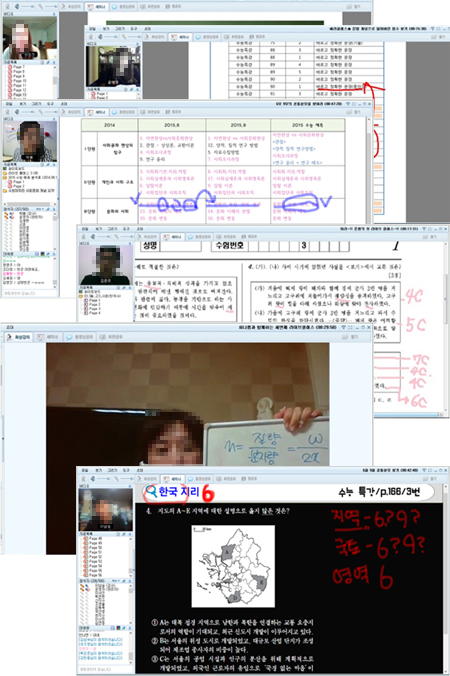Image resolution: width=450 pixels, height=676 pixels.
Task: Select 화이트보드 item in social studies file tree
Action: click(x=14, y=169)
